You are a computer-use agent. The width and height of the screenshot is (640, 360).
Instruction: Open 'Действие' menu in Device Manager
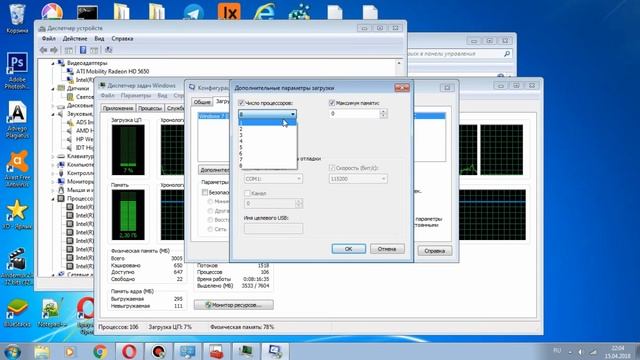75,38
